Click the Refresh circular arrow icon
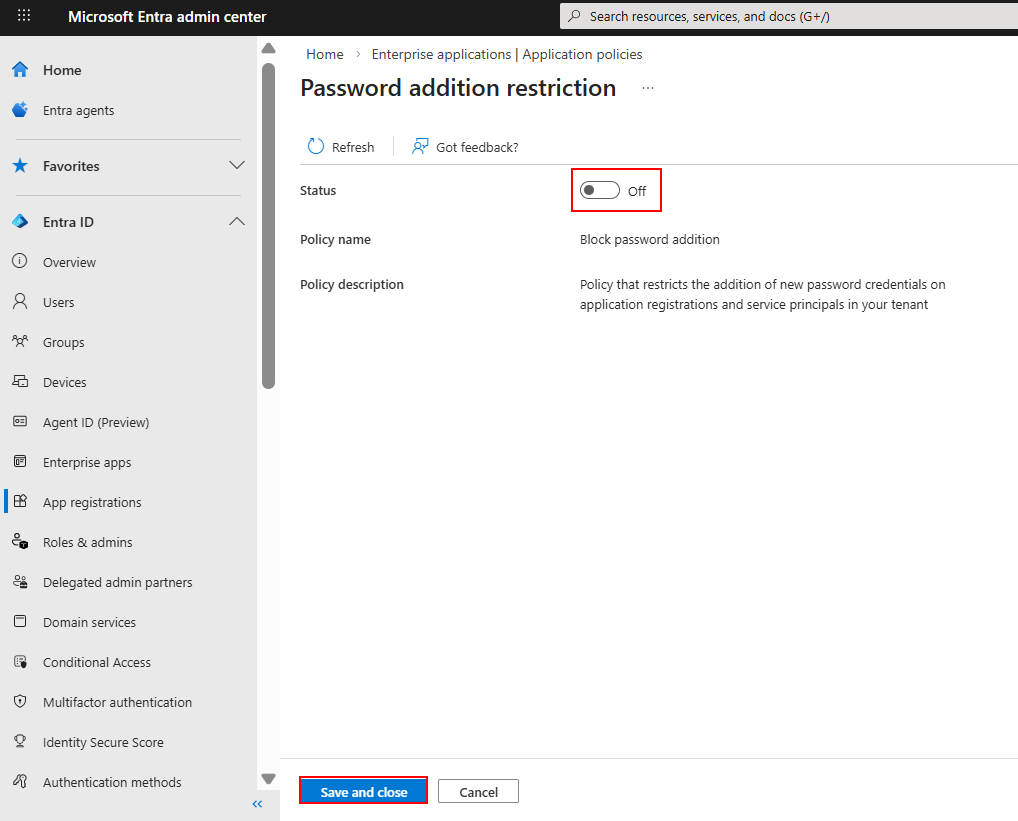Viewport: 1018px width, 821px height. pyautogui.click(x=316, y=147)
